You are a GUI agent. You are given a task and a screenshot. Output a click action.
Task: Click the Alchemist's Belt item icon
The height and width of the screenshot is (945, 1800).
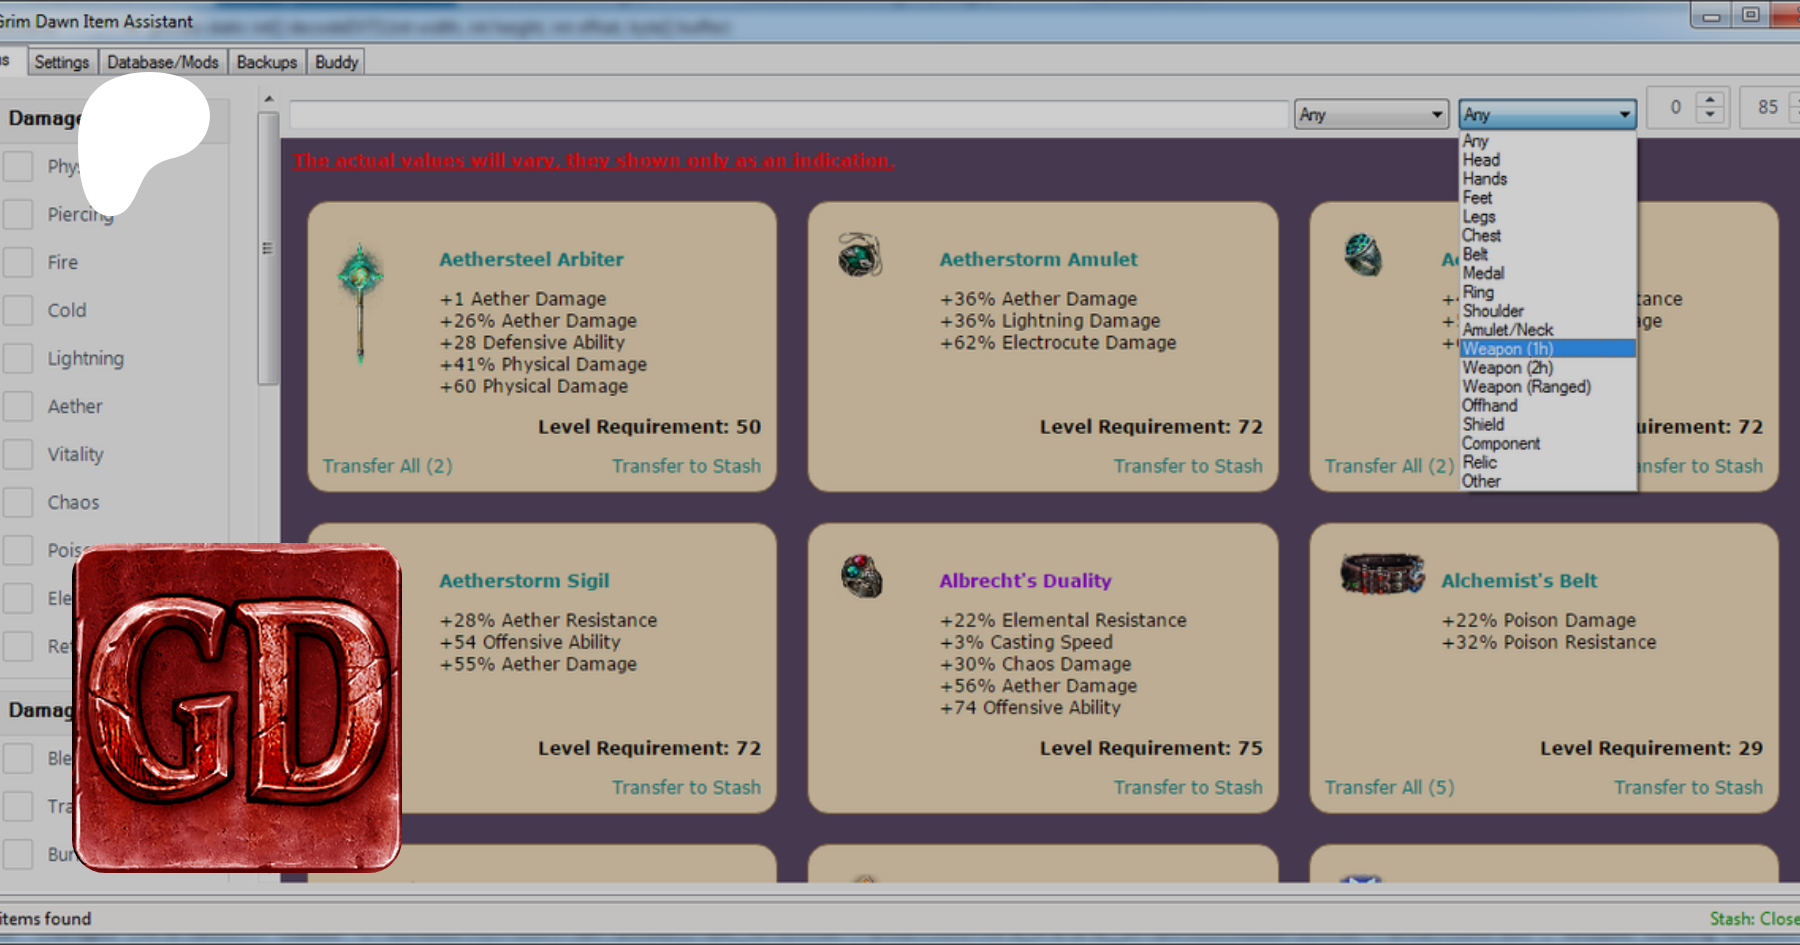pos(1382,574)
